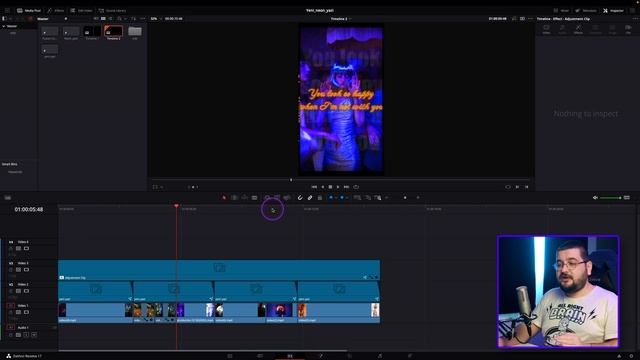Toggle the Snapping magnet icon
Screen dimensions: 640x360
pos(300,198)
